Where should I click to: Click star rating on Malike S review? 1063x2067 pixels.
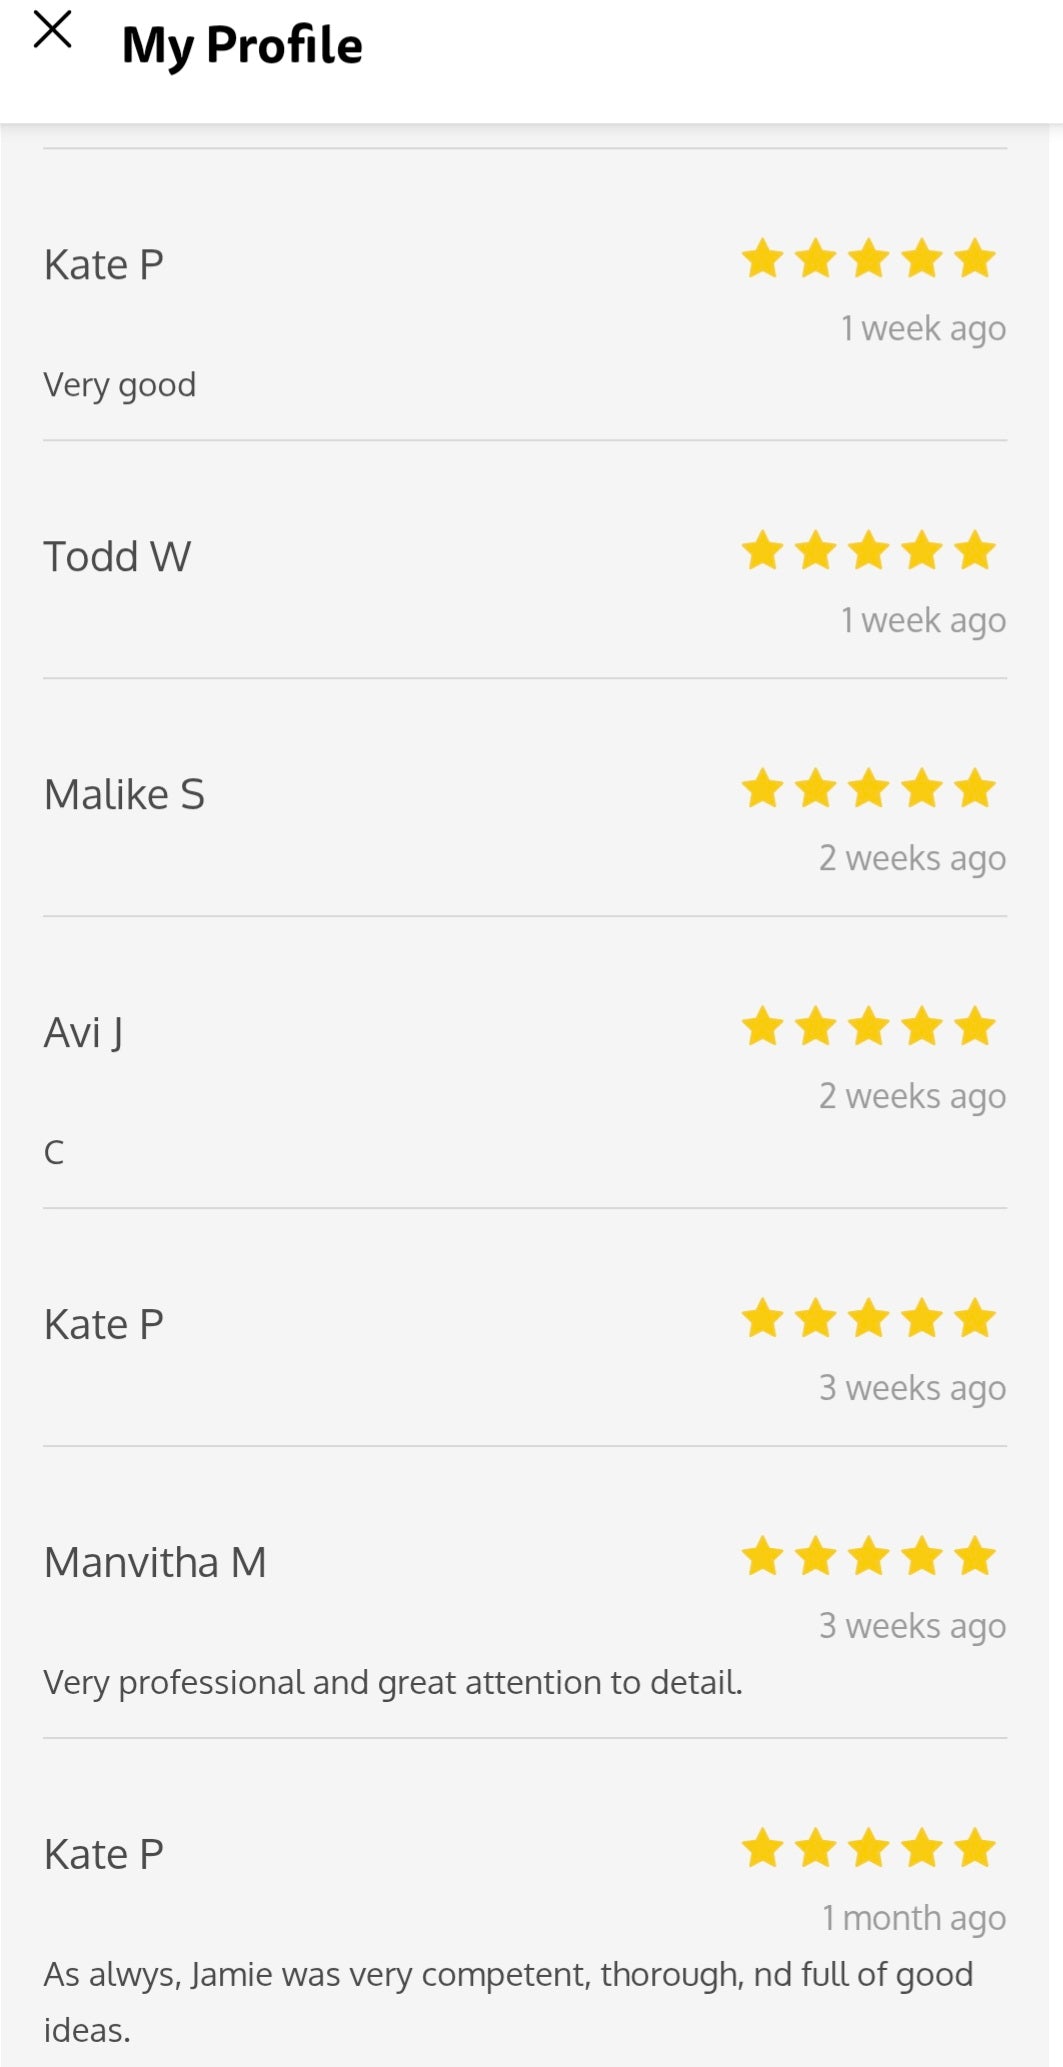click(x=868, y=789)
